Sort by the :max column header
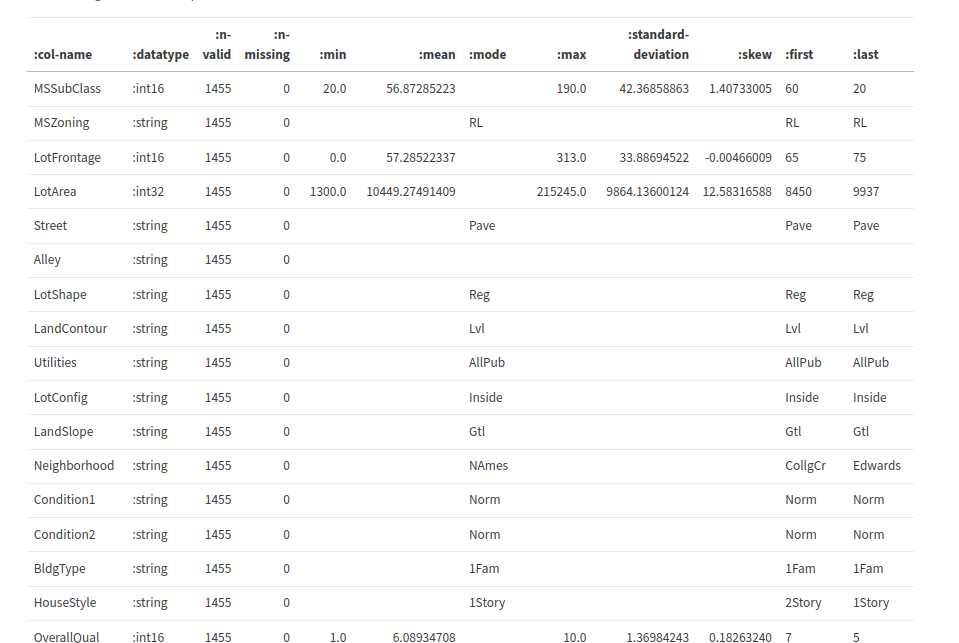Image resolution: width=959 pixels, height=643 pixels. tap(570, 55)
